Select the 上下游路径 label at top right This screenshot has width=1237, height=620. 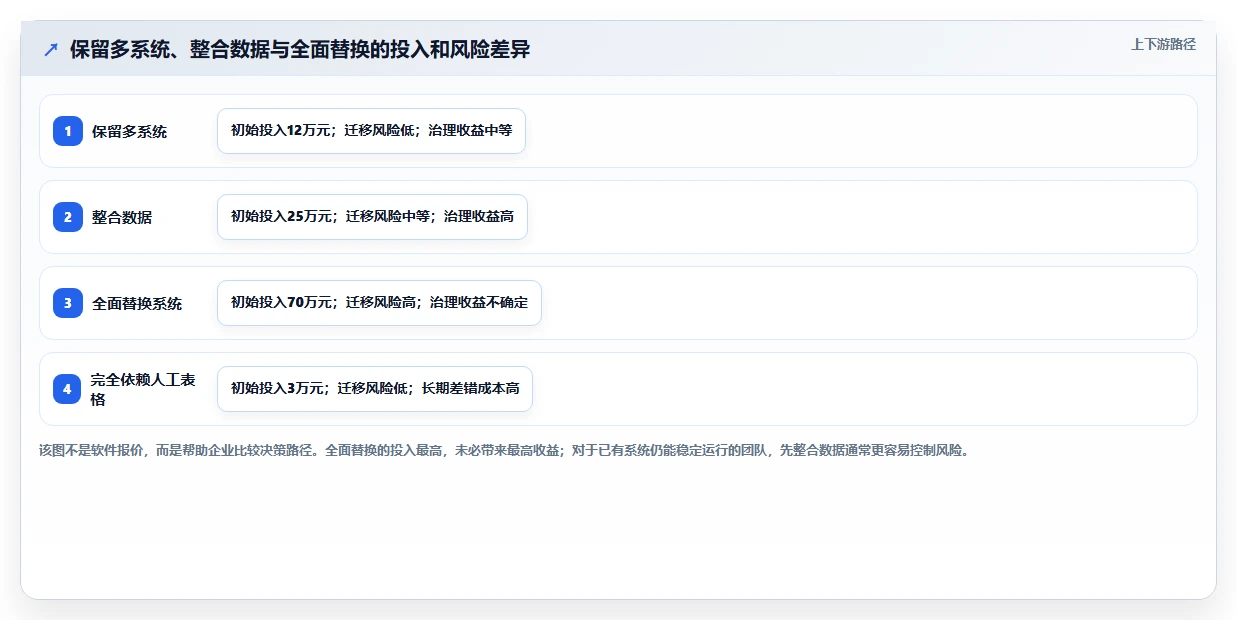(1163, 44)
